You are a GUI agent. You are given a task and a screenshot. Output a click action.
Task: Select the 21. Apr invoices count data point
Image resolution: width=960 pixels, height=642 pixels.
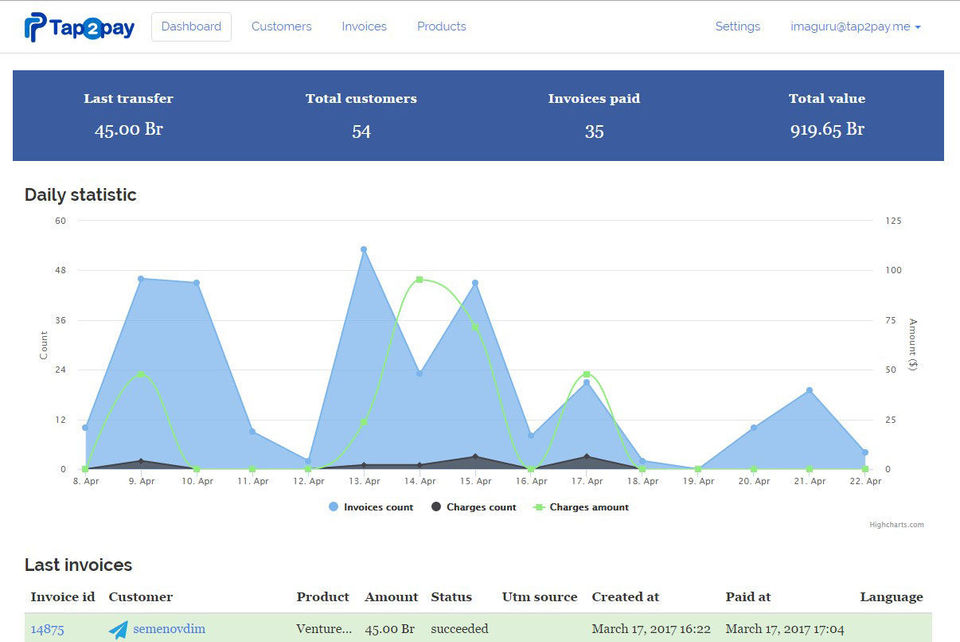(x=810, y=391)
